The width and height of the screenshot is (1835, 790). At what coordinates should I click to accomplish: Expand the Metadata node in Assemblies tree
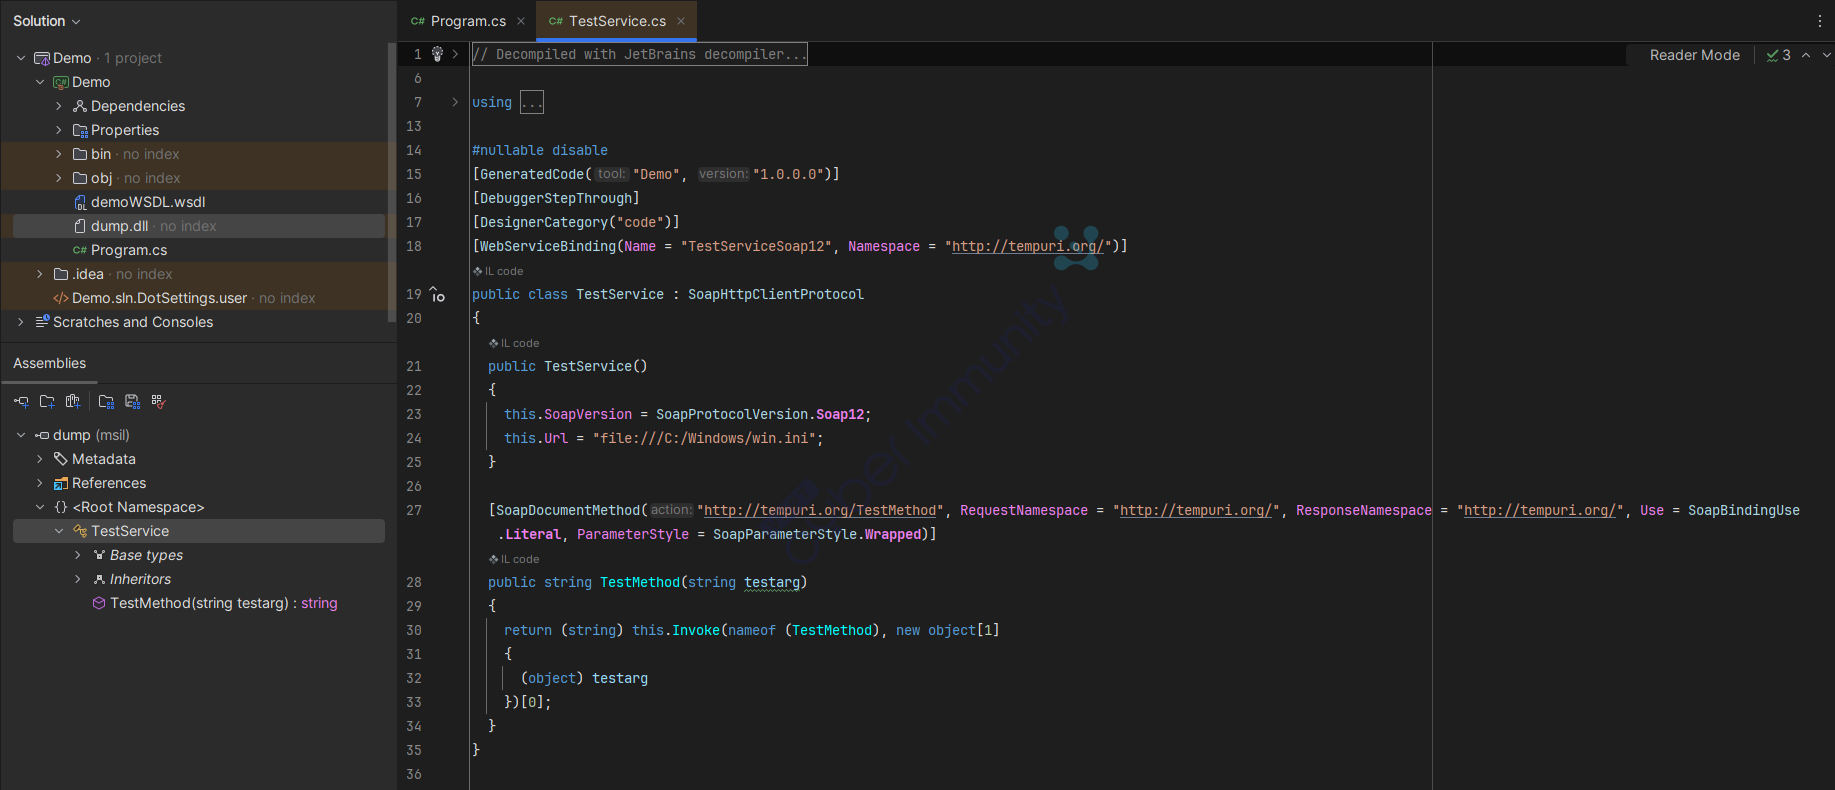coord(40,459)
